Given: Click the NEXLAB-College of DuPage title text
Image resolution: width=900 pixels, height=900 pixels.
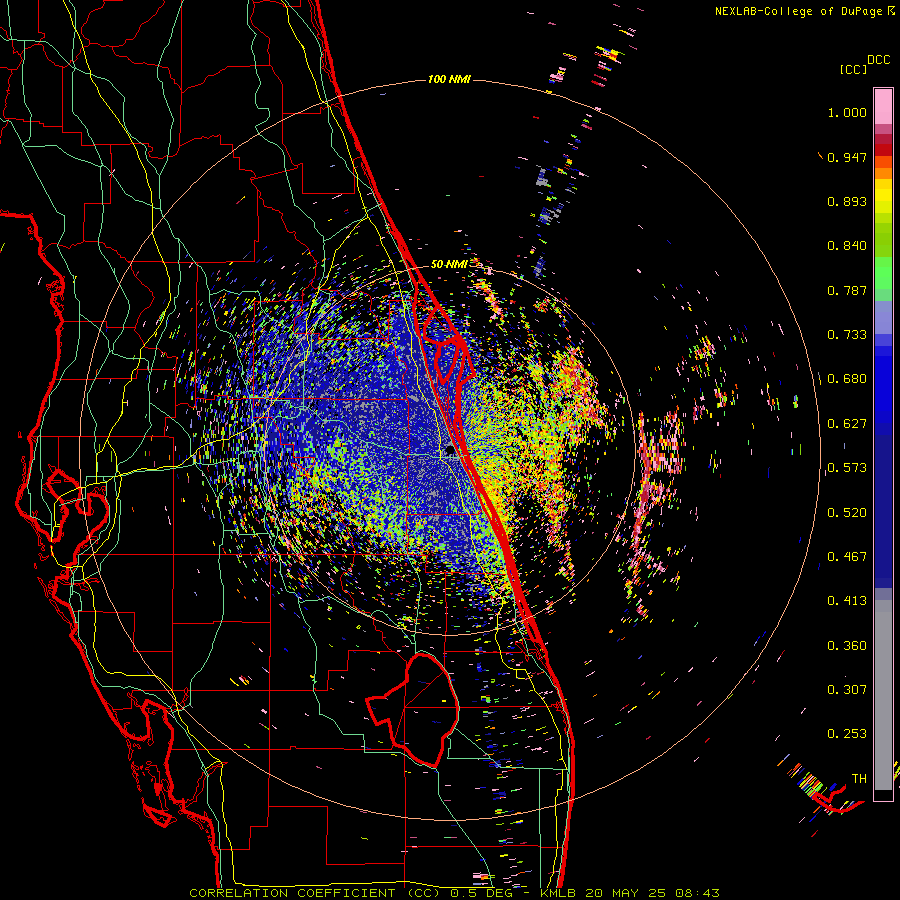Looking at the screenshot, I should pos(800,11).
